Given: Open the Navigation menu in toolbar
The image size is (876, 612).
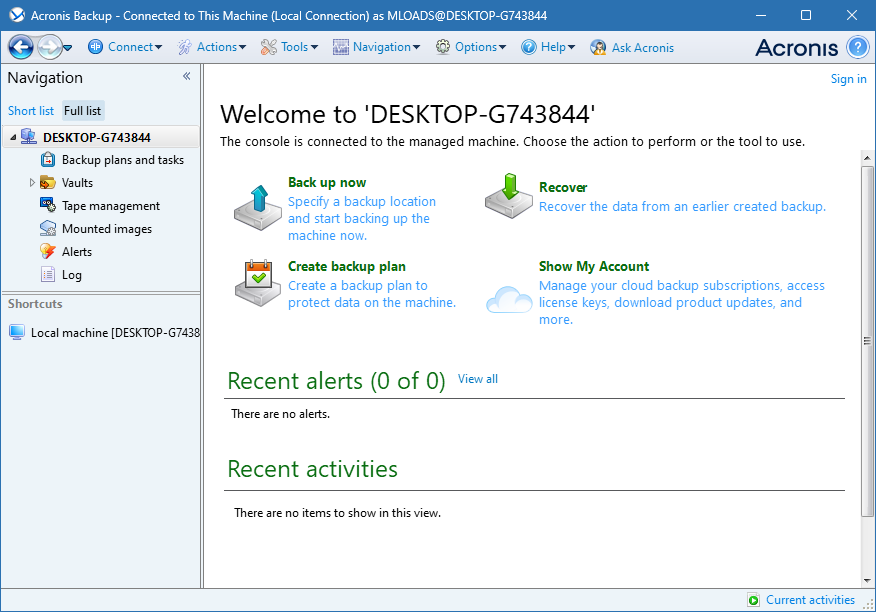Looking at the screenshot, I should [387, 47].
